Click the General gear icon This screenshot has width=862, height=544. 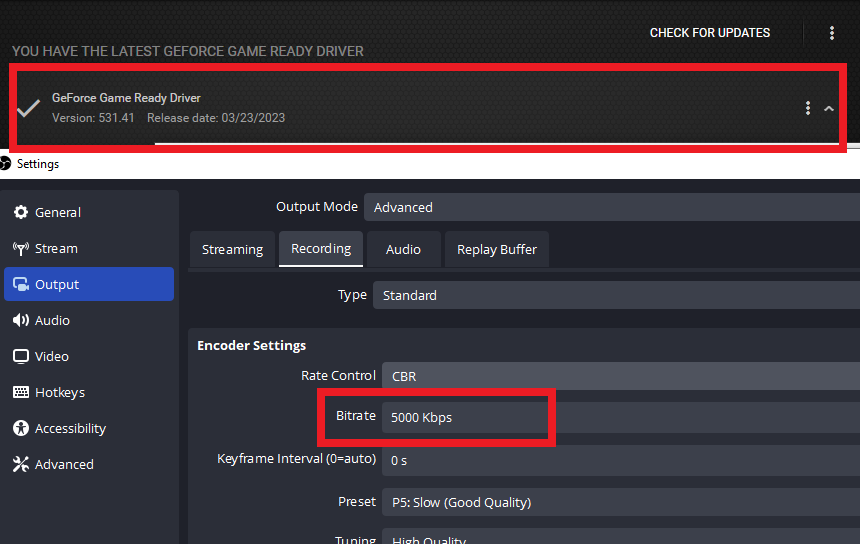(21, 212)
